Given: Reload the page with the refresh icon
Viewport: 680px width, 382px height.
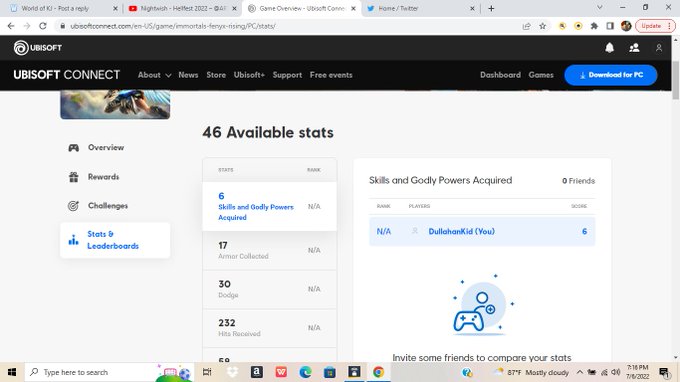Looking at the screenshot, I should [42, 26].
